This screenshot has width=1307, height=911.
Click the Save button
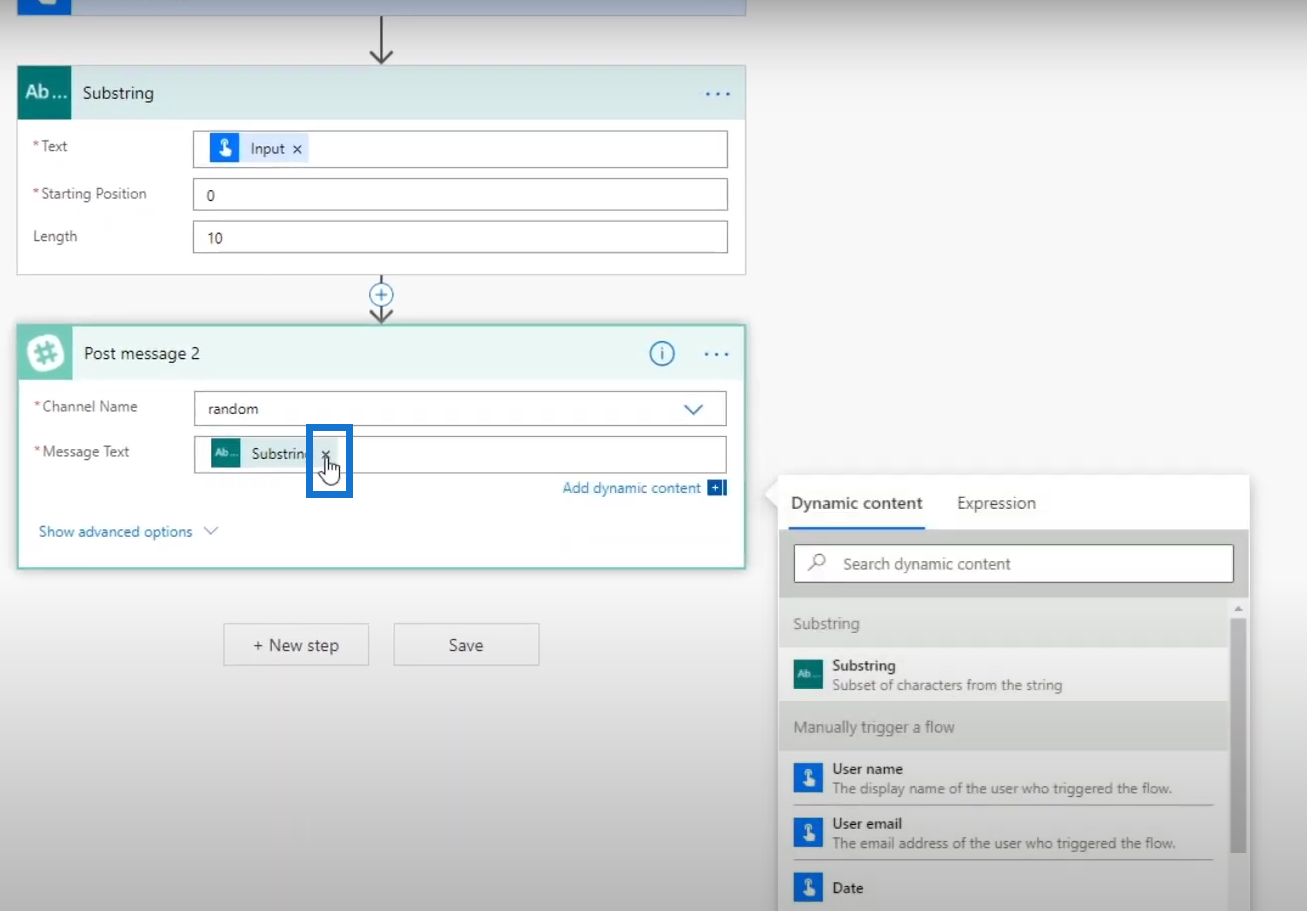coord(466,645)
